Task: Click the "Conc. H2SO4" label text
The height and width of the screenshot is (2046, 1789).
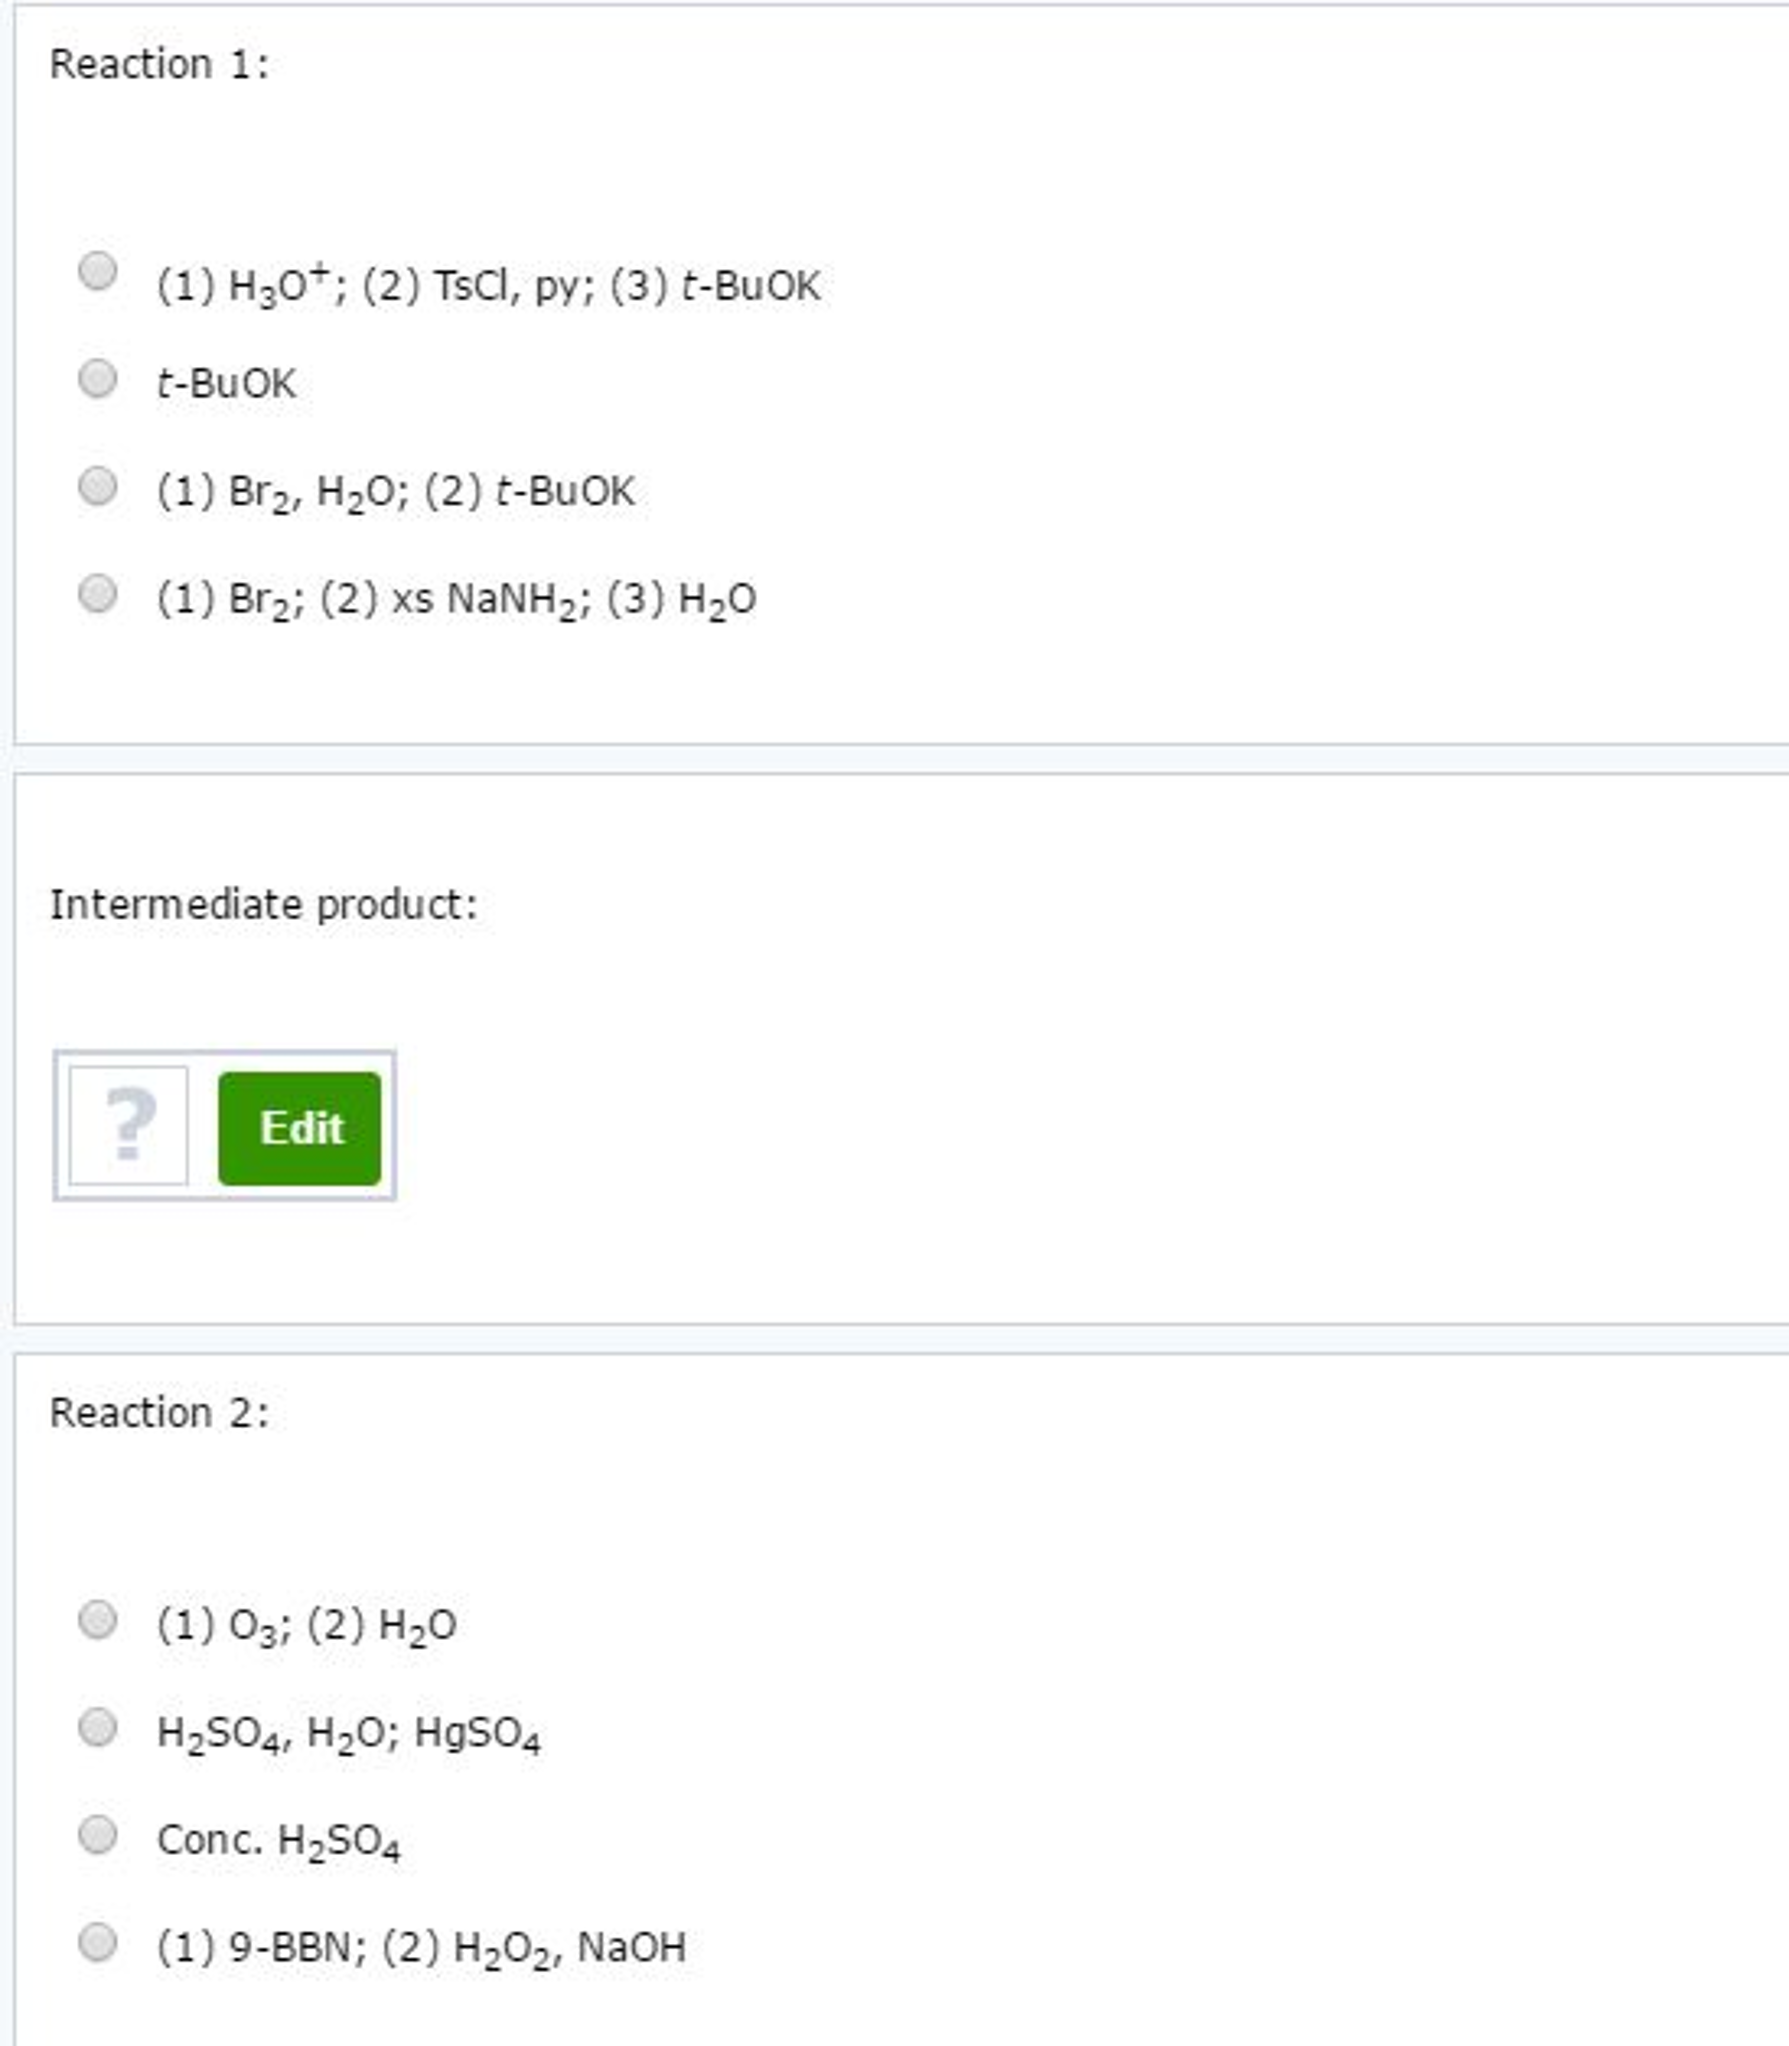Action: (278, 1840)
